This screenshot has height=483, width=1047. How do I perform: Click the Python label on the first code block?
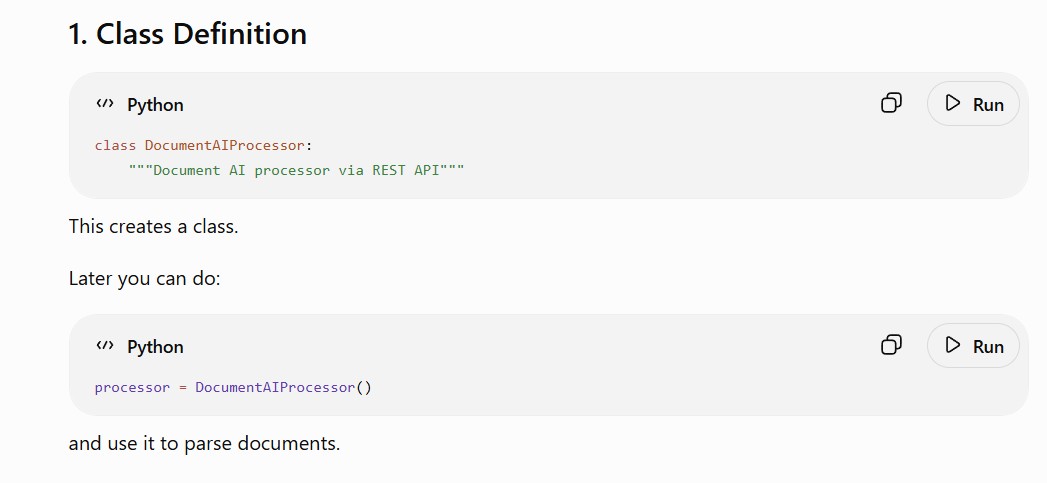pos(155,105)
